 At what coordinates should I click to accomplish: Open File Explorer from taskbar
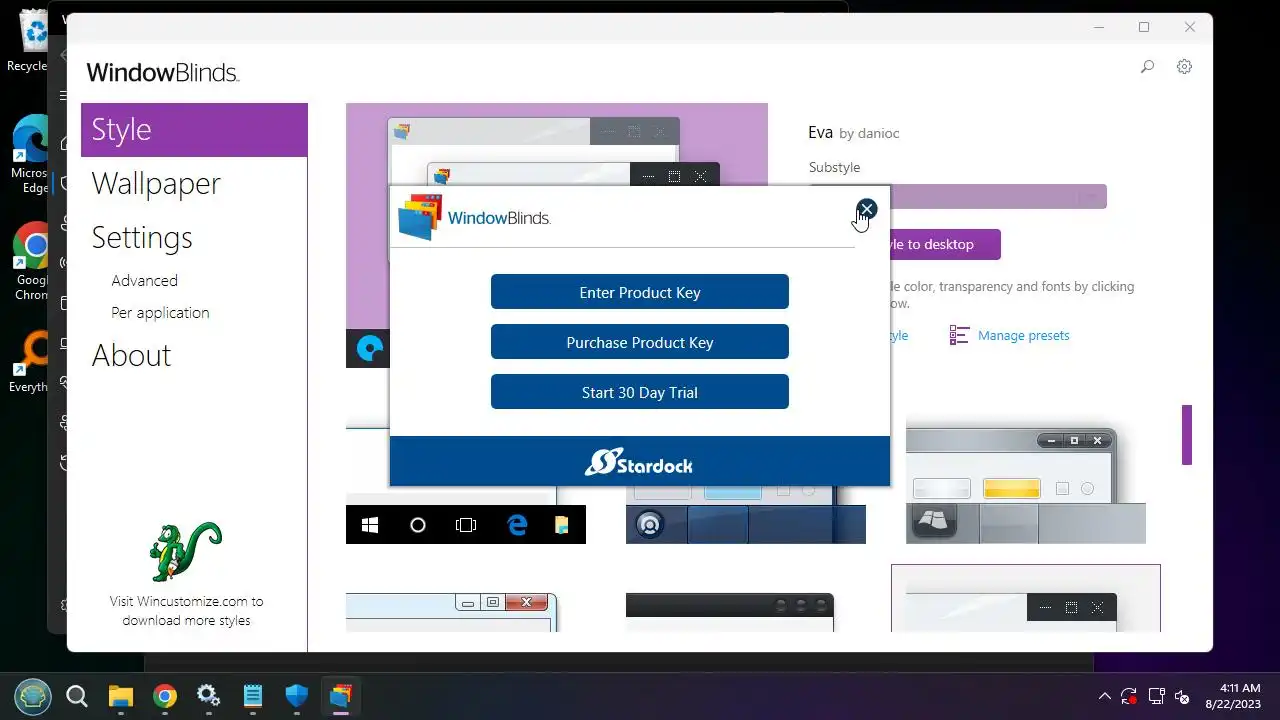point(121,696)
